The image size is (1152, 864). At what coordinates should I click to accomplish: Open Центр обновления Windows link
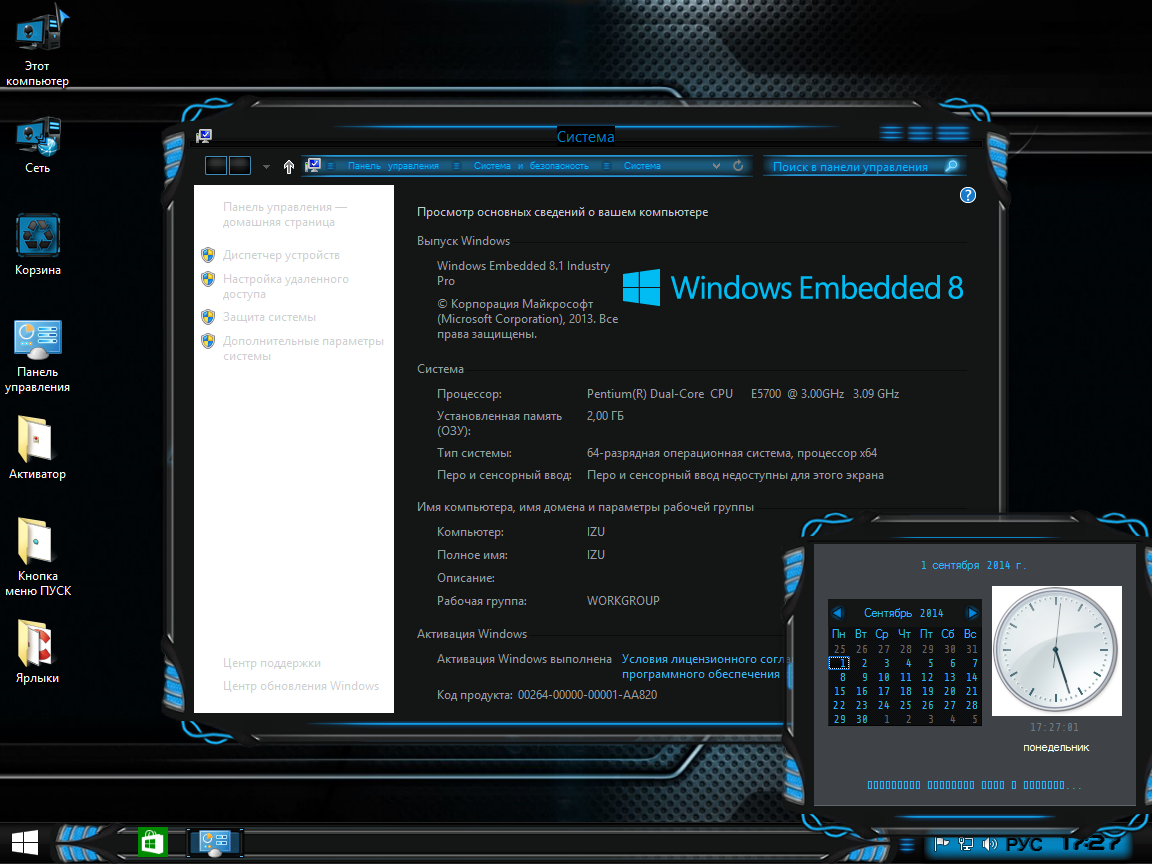[x=301, y=685]
